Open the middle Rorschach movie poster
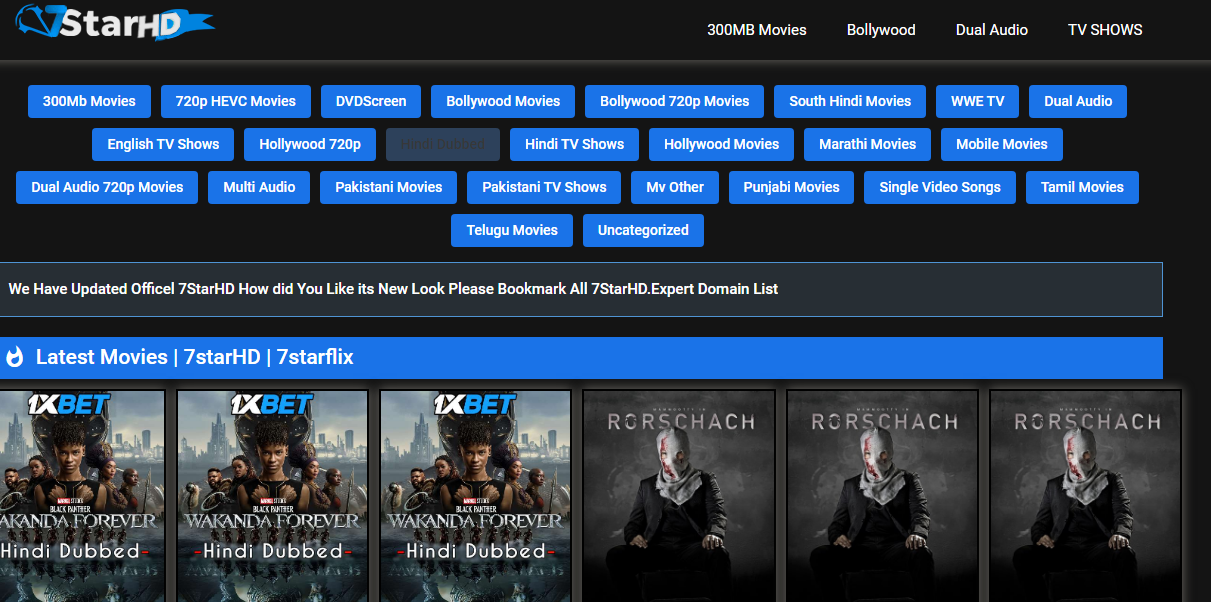1211x602 pixels. pos(882,496)
